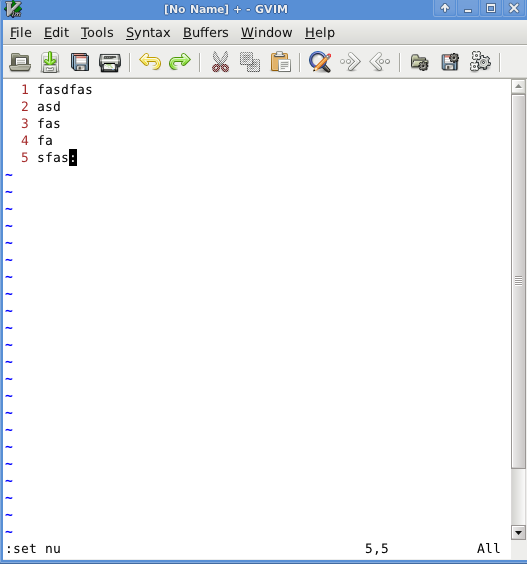Click line number 1 in the gutter
The image size is (527, 564).
[x=25, y=90]
